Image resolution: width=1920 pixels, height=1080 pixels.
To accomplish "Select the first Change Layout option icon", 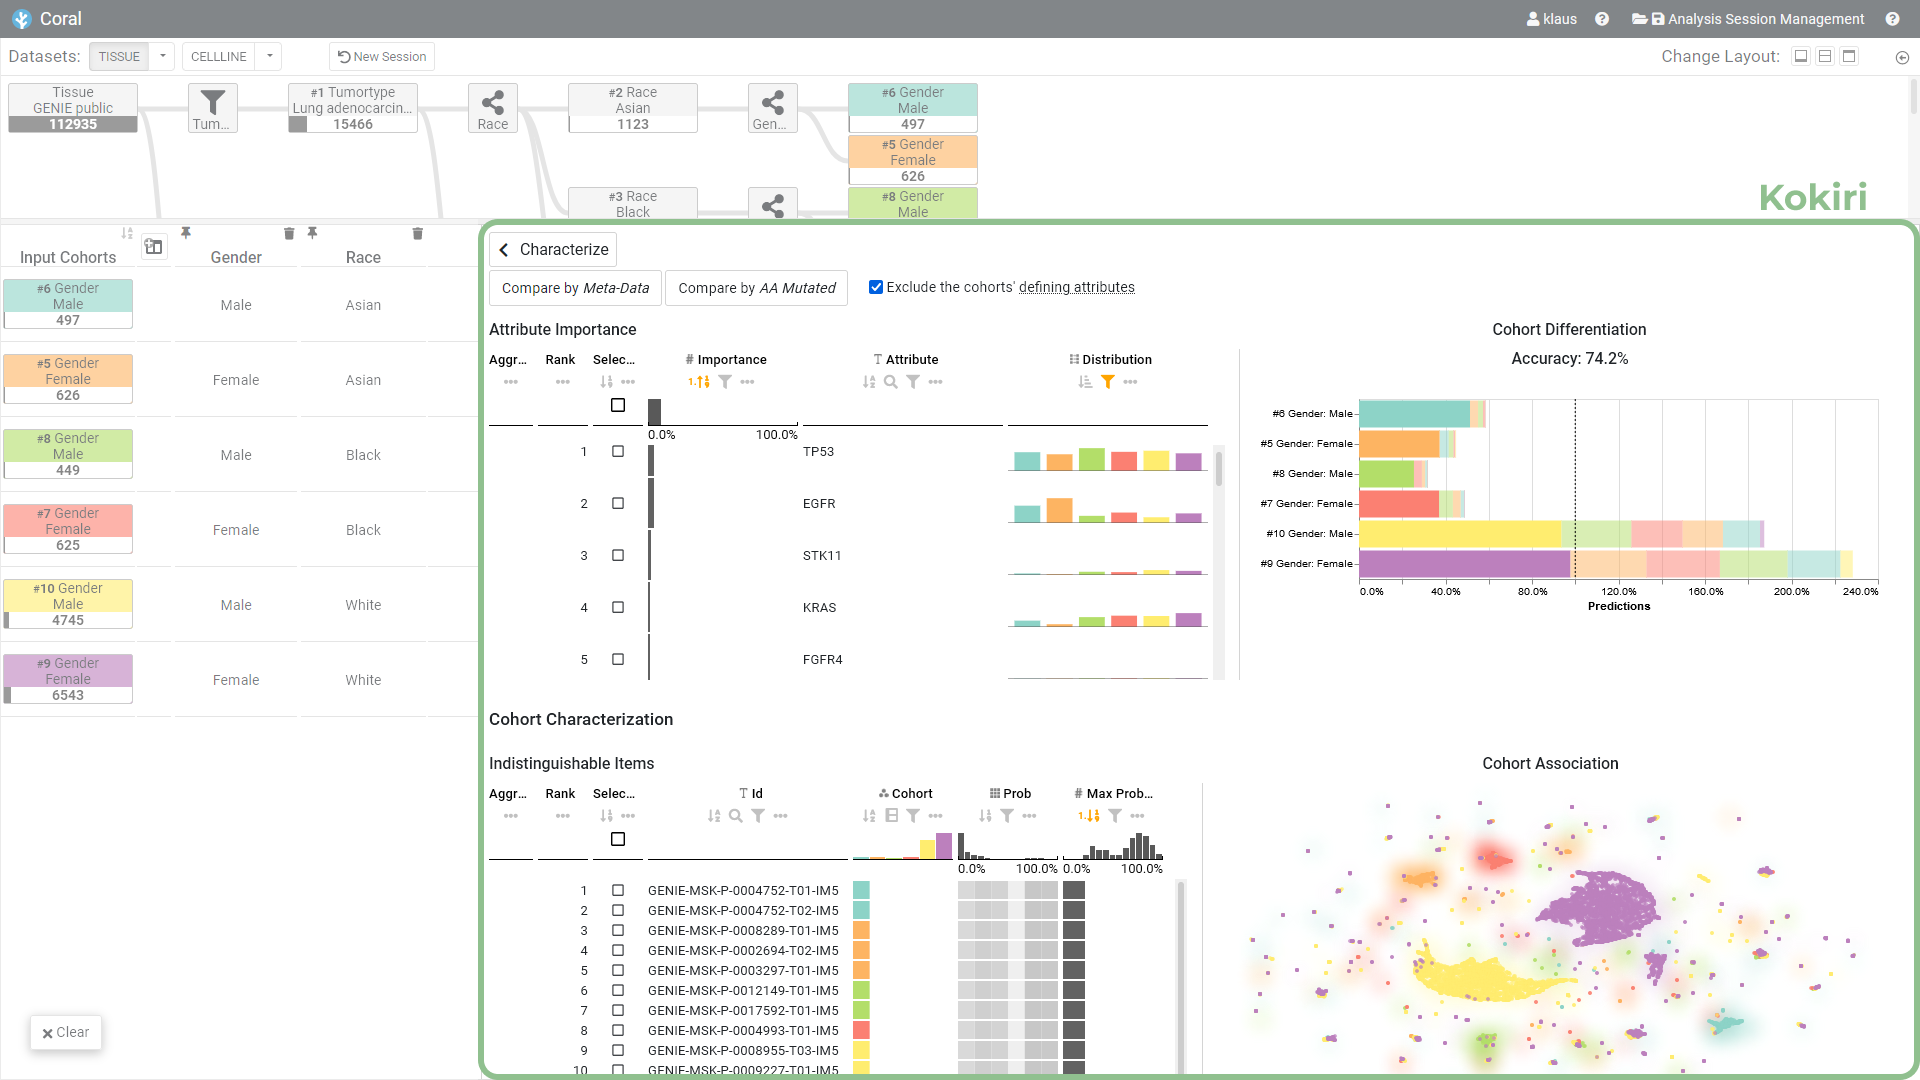I will 1801,56.
